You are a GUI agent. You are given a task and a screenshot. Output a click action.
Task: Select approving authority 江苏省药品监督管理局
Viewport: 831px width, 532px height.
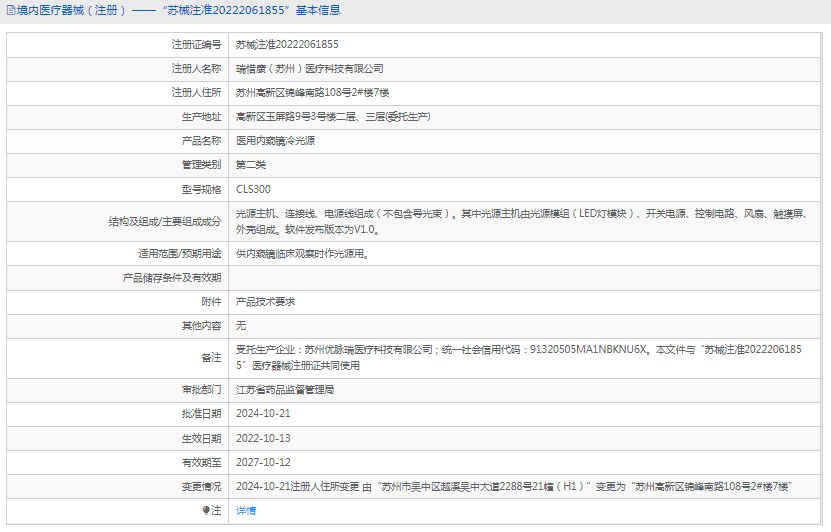tap(285, 389)
